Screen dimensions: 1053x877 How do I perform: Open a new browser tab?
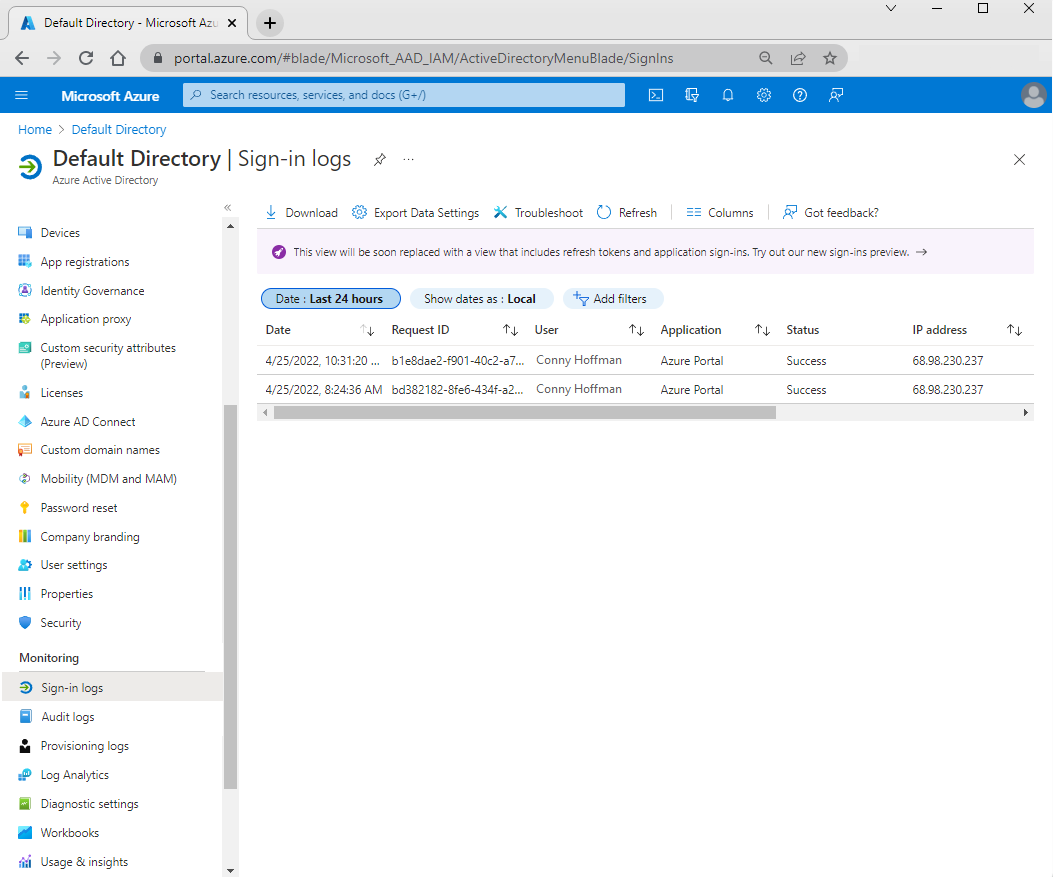point(269,23)
